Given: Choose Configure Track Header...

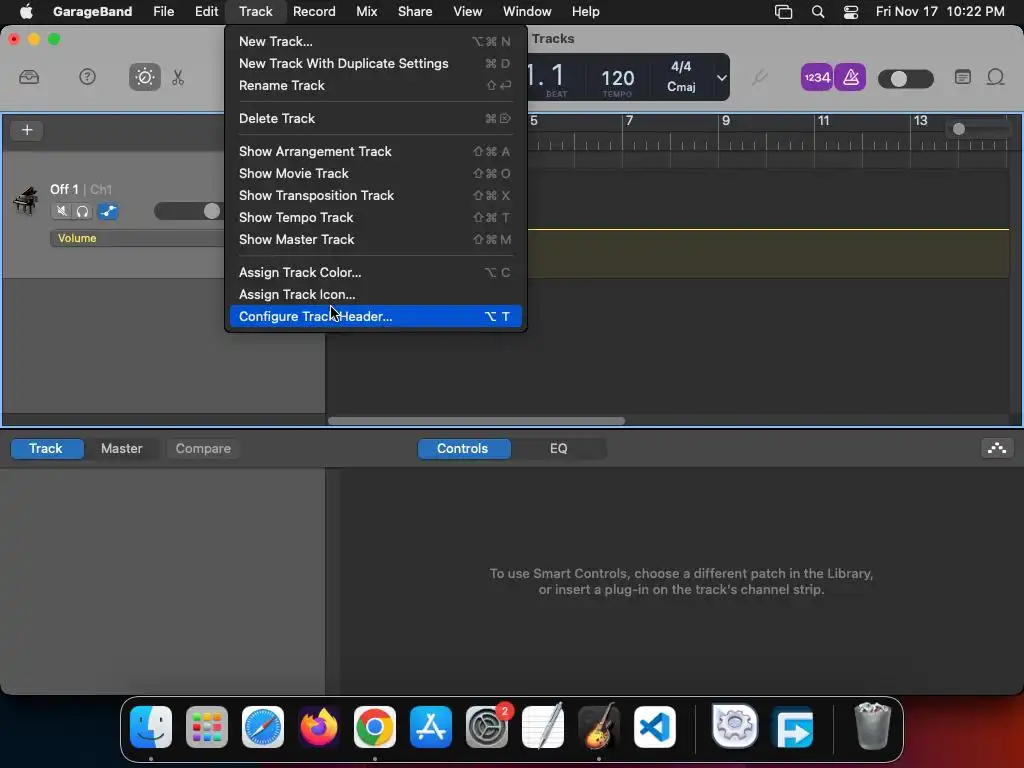Looking at the screenshot, I should pos(376,317).
